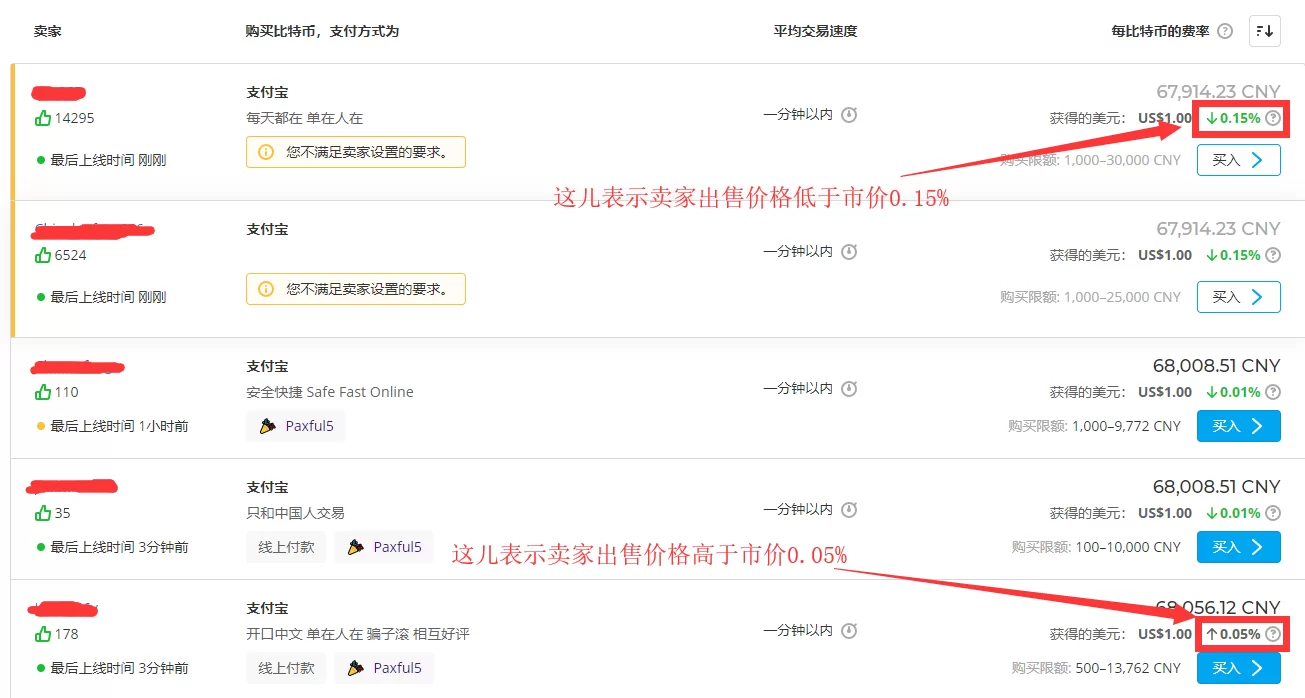Click the clock icon in the 14295 seller row
This screenshot has width=1305, height=698.
849,115
